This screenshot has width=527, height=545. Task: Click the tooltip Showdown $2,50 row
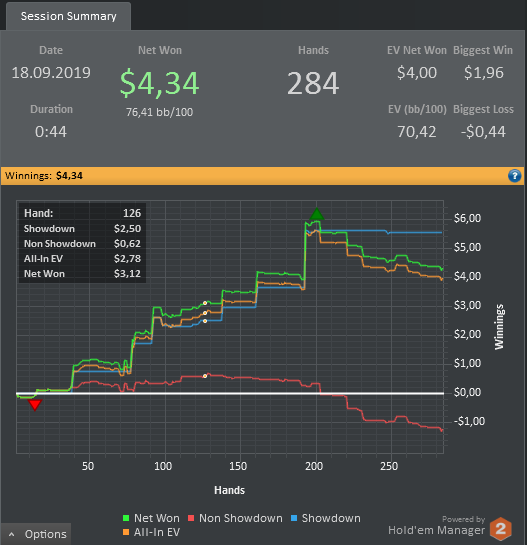(82, 228)
